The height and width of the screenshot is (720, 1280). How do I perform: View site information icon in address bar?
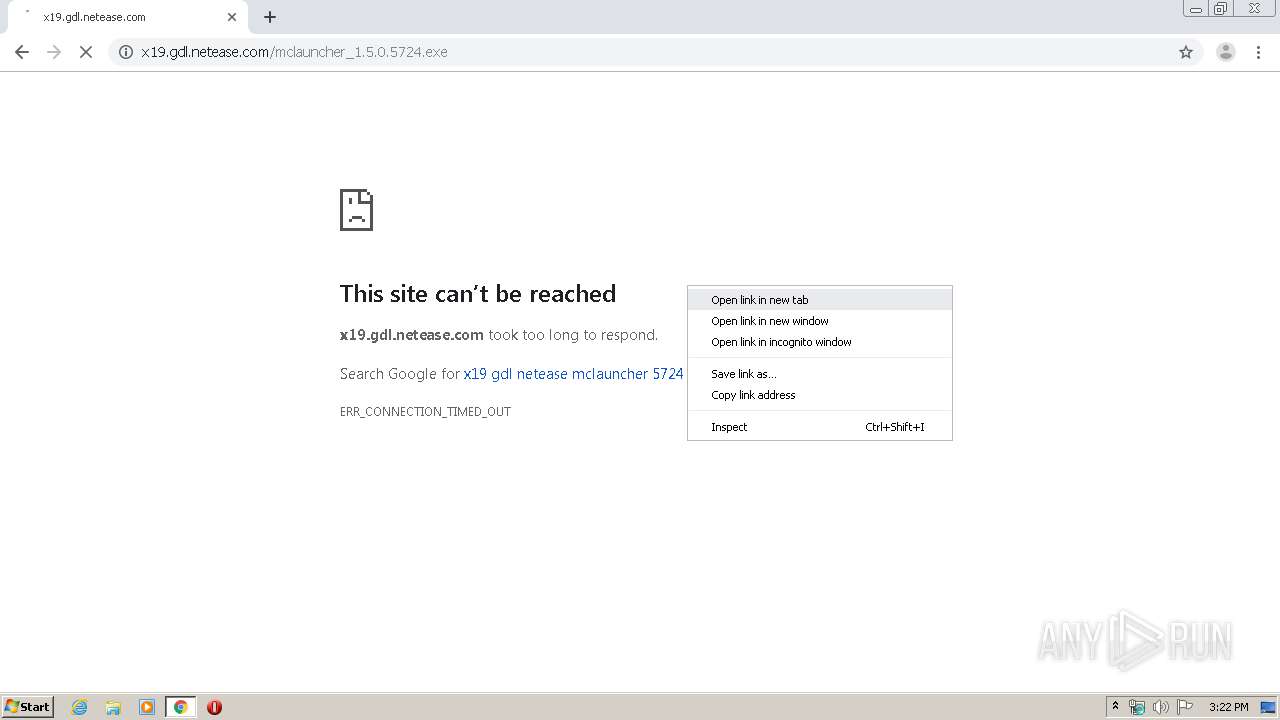126,52
